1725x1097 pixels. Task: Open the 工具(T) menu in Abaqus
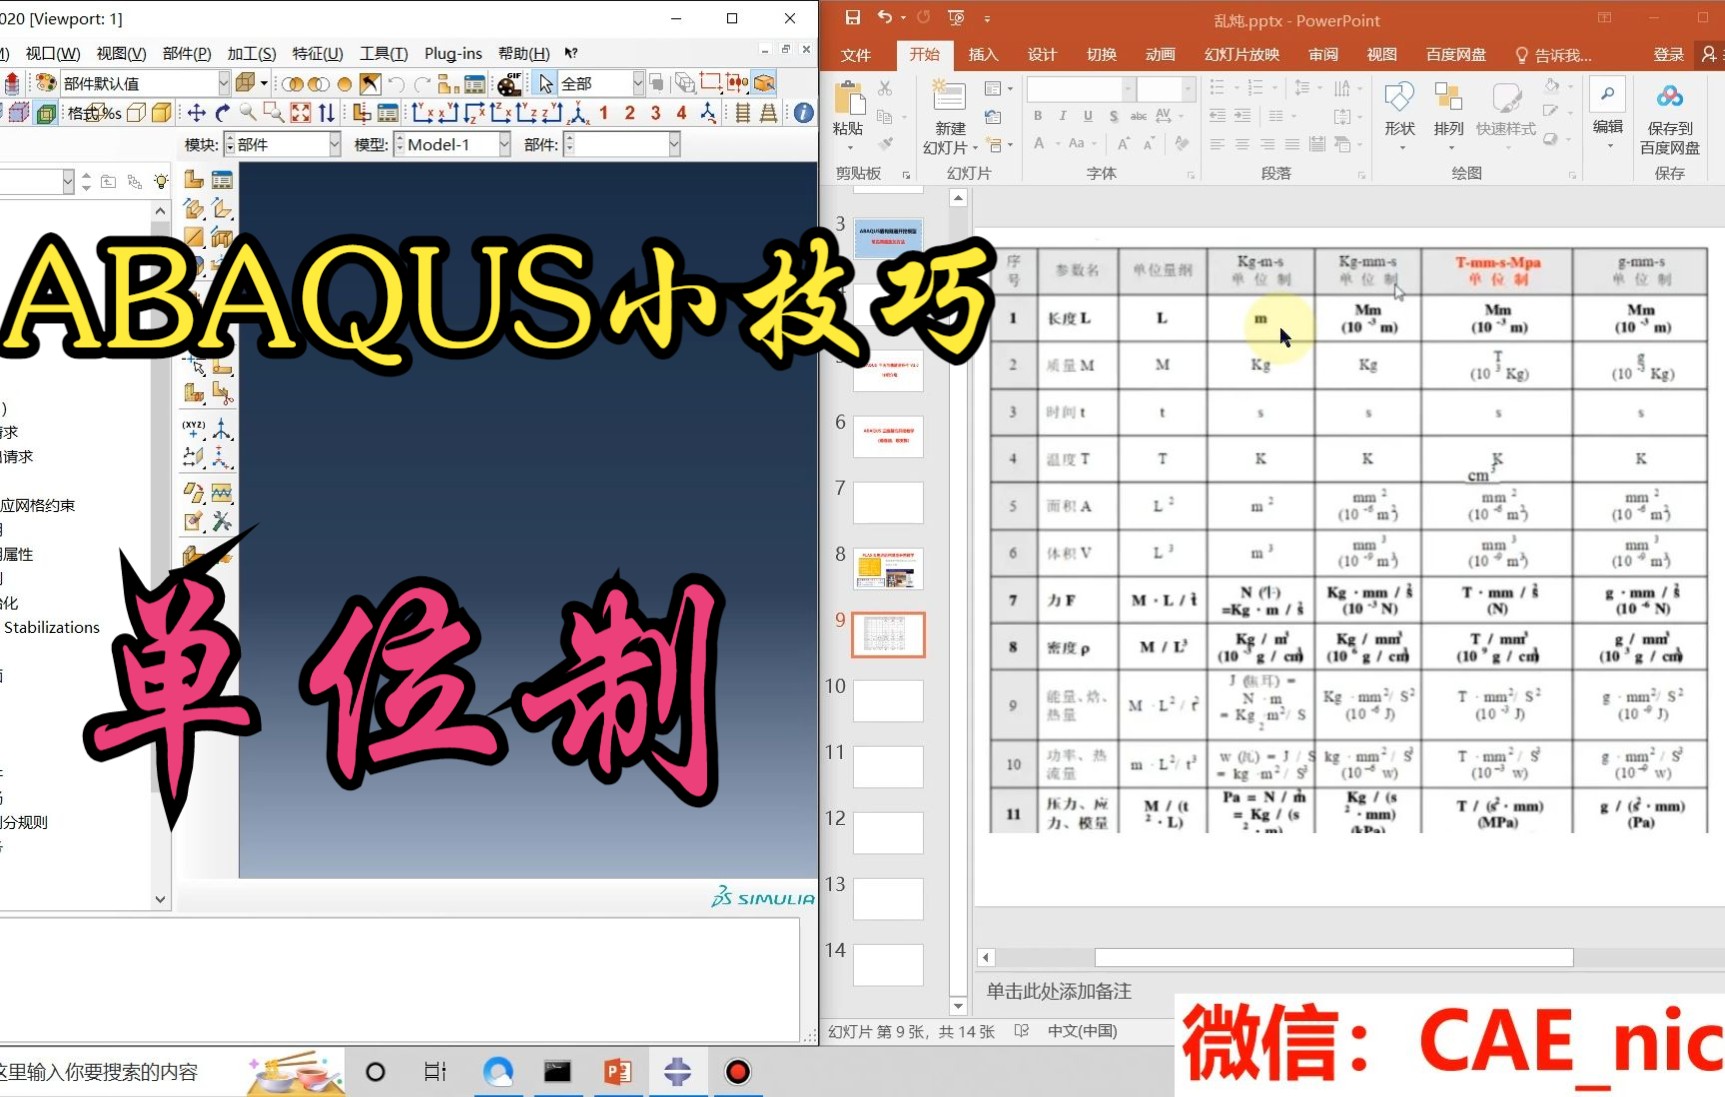(384, 53)
